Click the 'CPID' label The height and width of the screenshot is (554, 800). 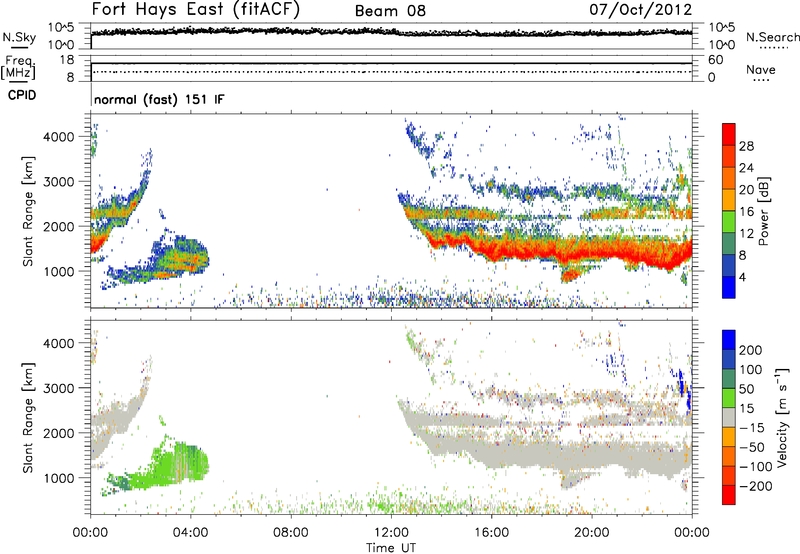(x=22, y=95)
